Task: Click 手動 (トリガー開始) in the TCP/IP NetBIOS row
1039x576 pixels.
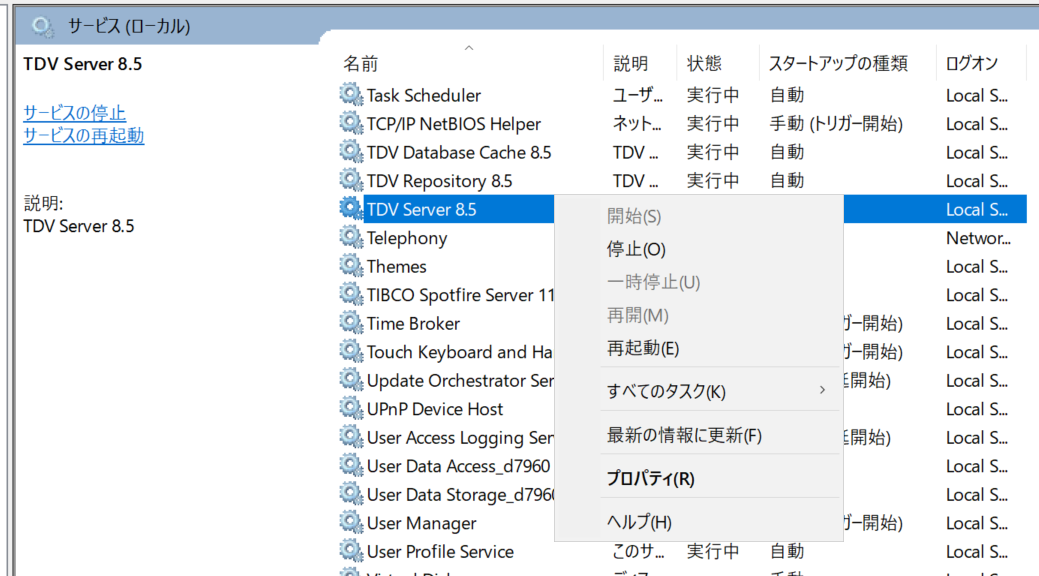Action: (x=836, y=124)
